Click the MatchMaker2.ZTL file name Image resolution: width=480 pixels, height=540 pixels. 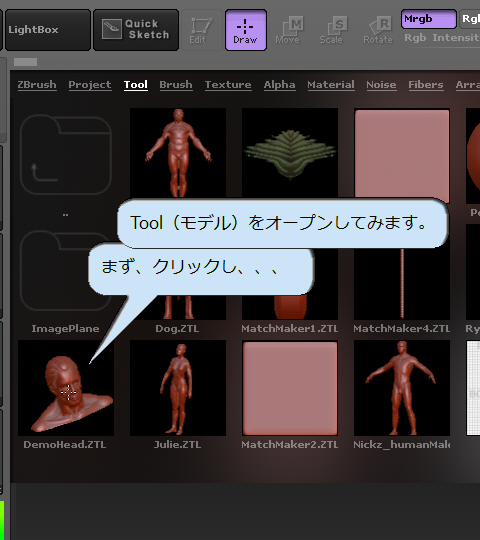(290, 445)
